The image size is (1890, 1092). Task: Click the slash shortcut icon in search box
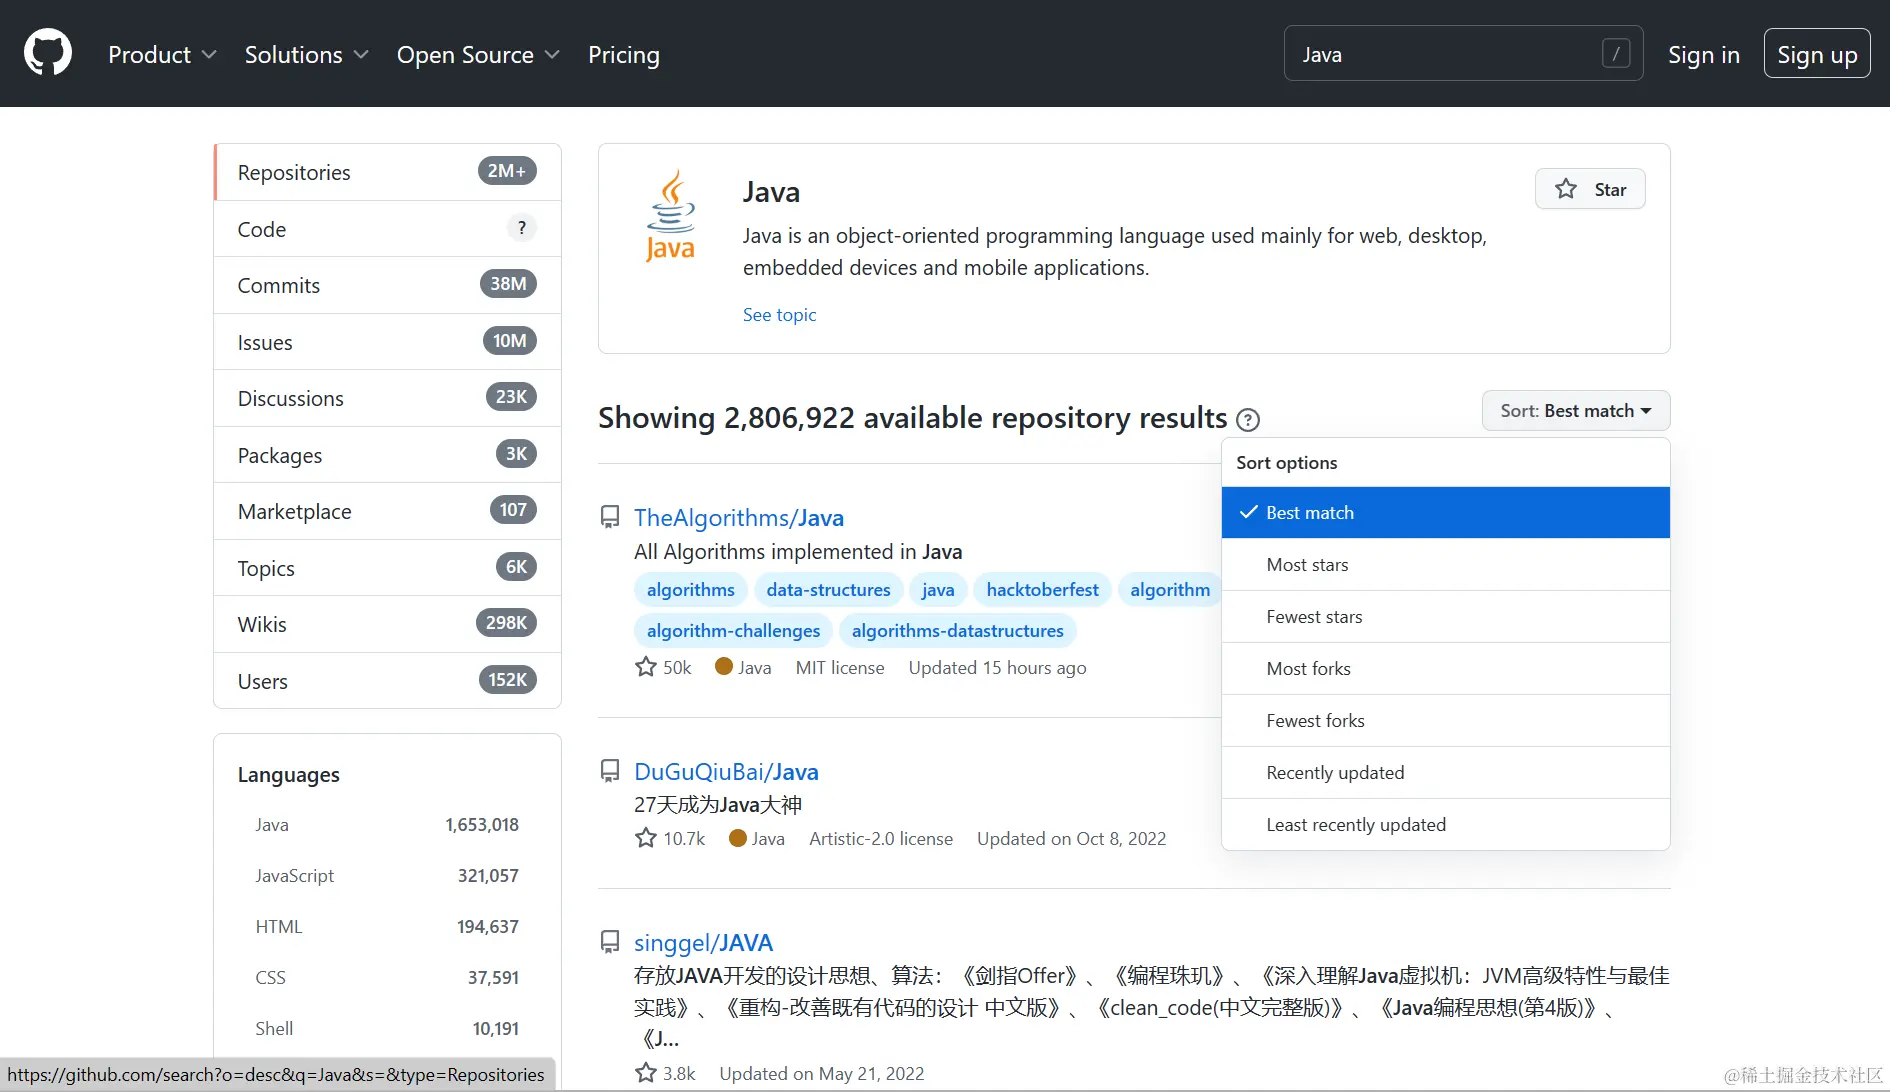(x=1616, y=53)
